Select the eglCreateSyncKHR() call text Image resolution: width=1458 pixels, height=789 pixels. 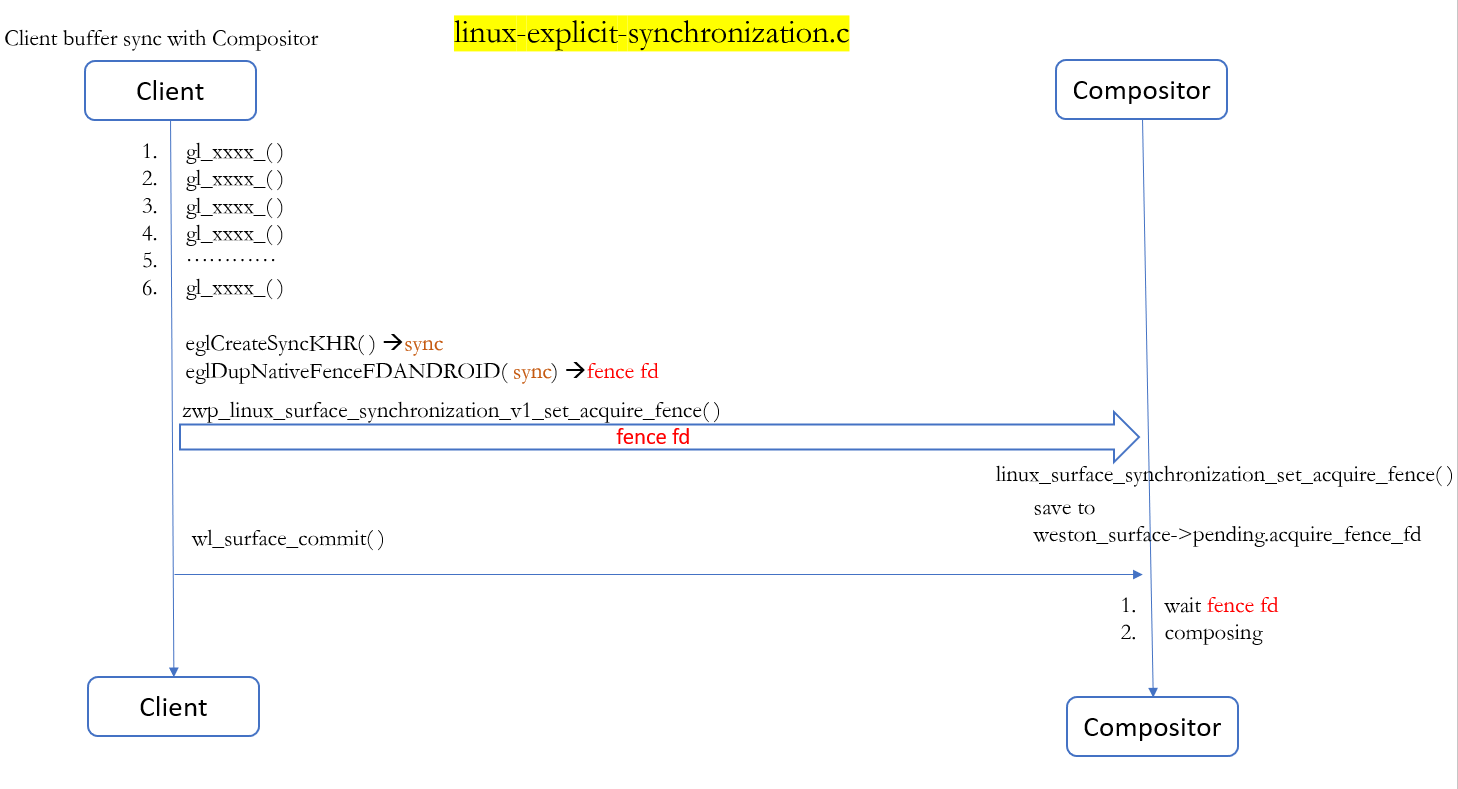[x=281, y=344]
